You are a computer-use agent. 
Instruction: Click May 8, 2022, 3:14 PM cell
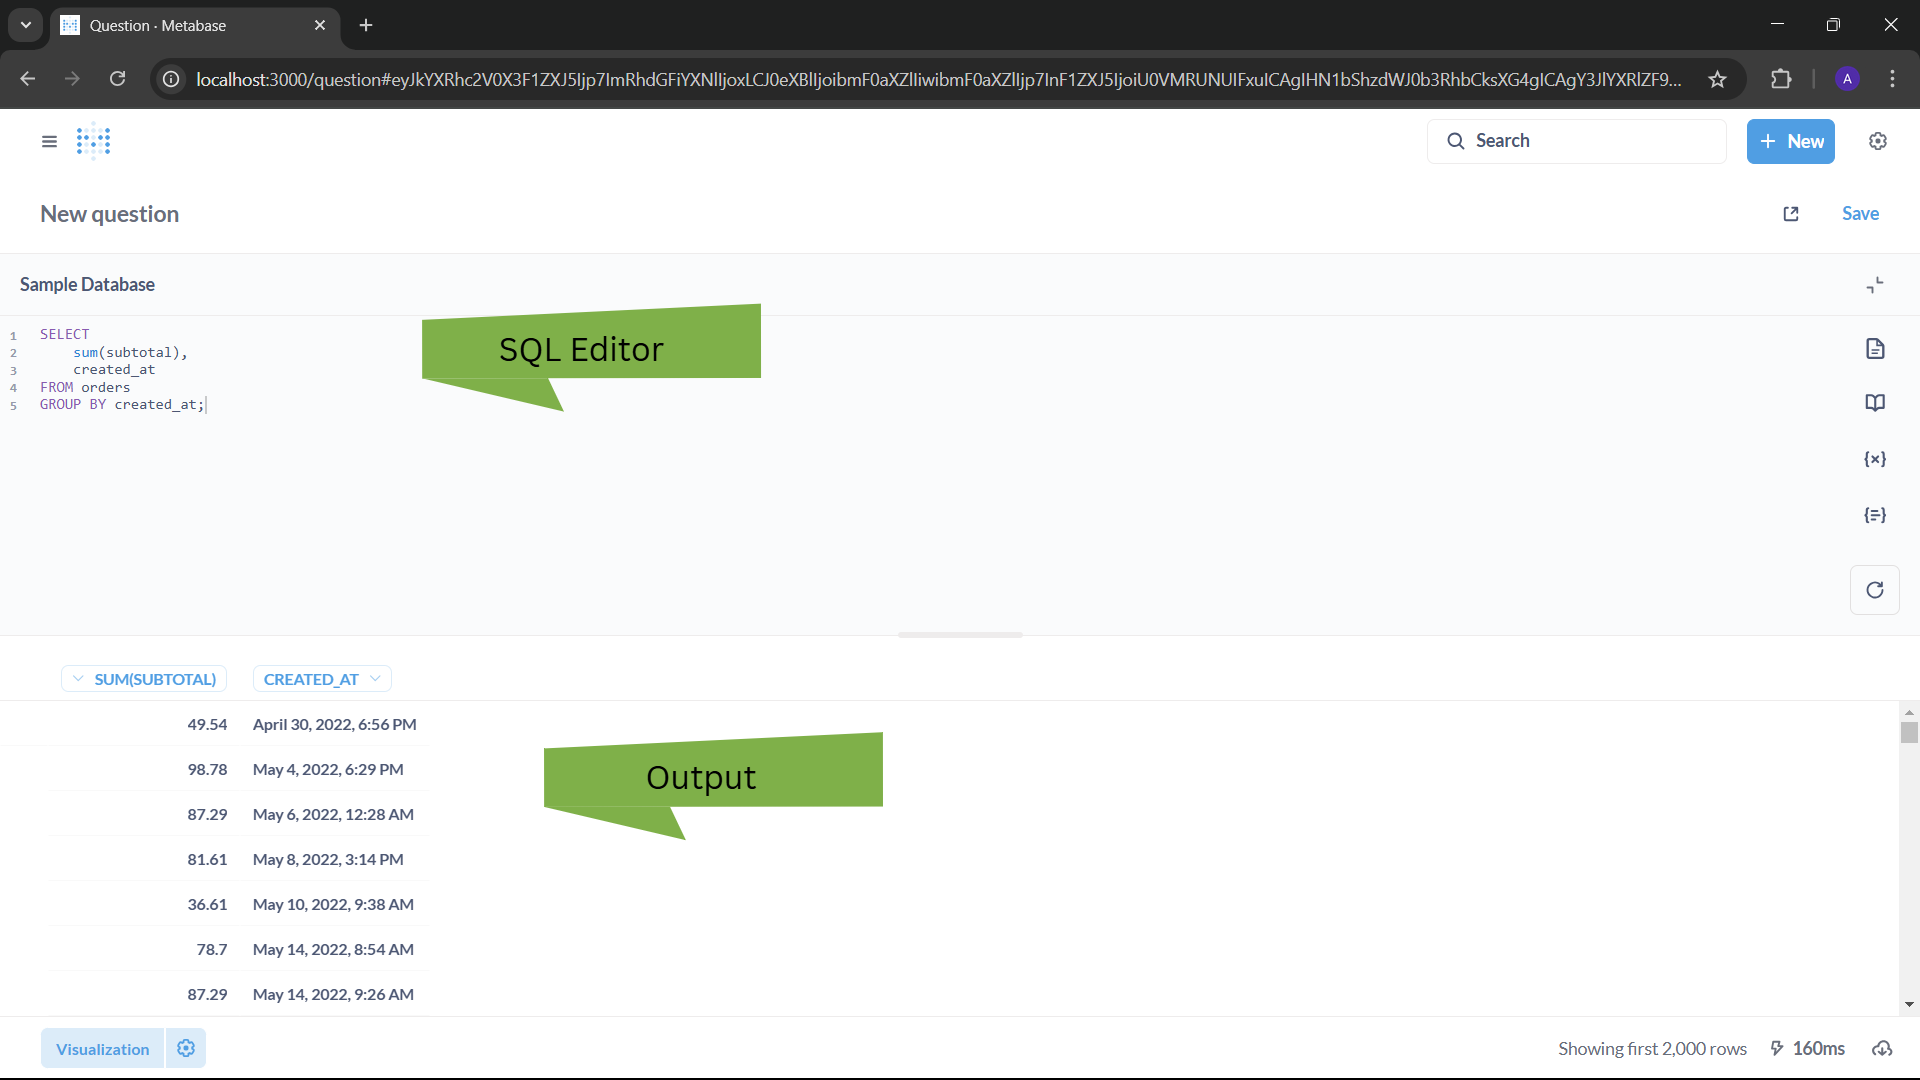328,860
